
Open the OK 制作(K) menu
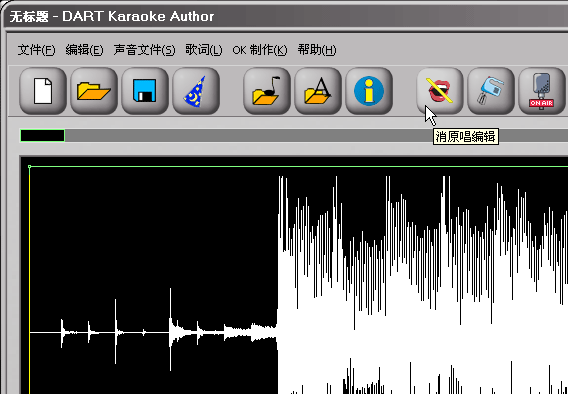260,50
